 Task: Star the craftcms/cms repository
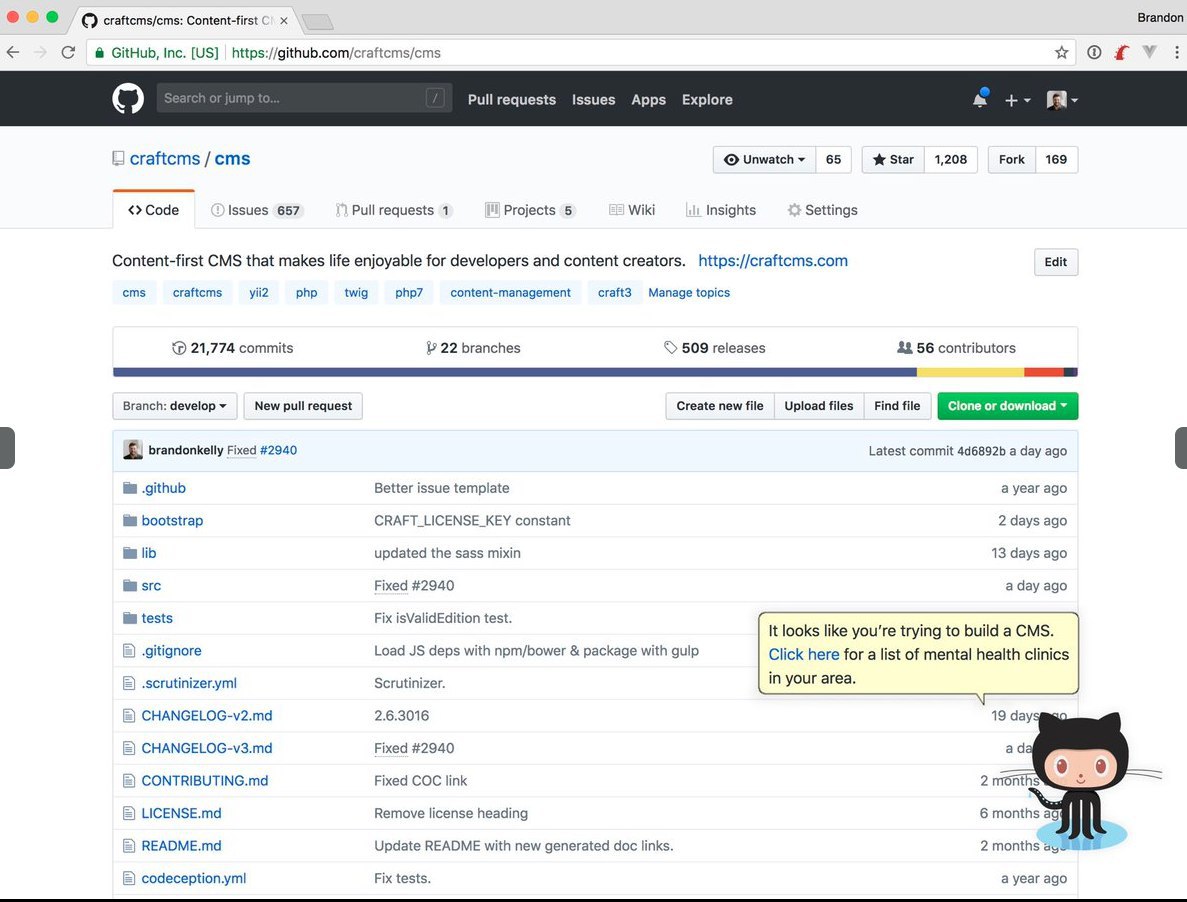point(893,160)
